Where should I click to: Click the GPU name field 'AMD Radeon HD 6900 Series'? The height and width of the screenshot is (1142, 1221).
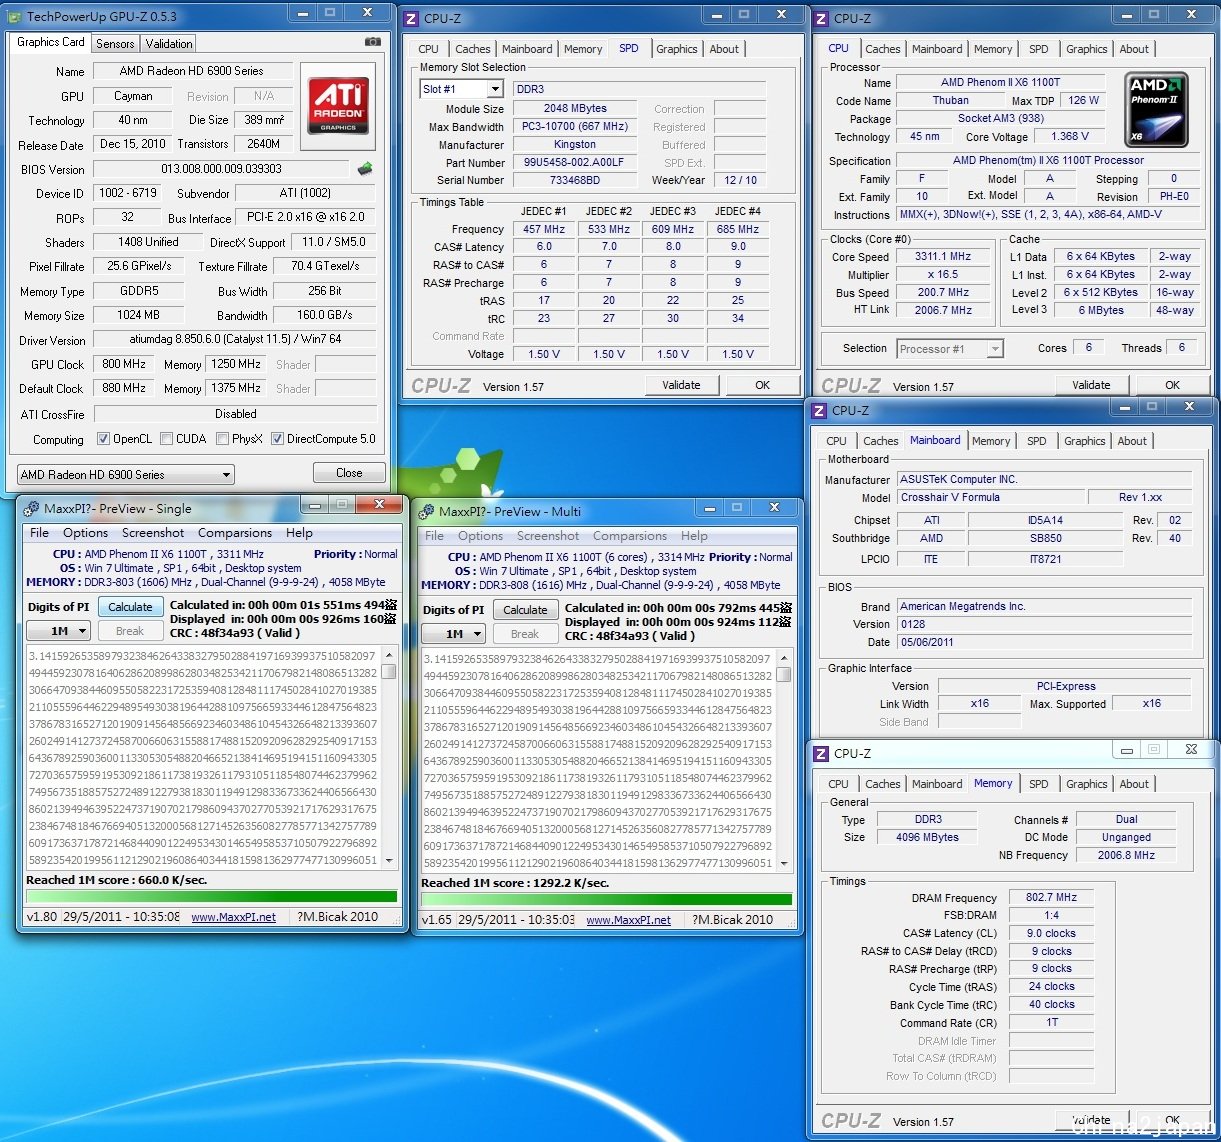tap(192, 71)
